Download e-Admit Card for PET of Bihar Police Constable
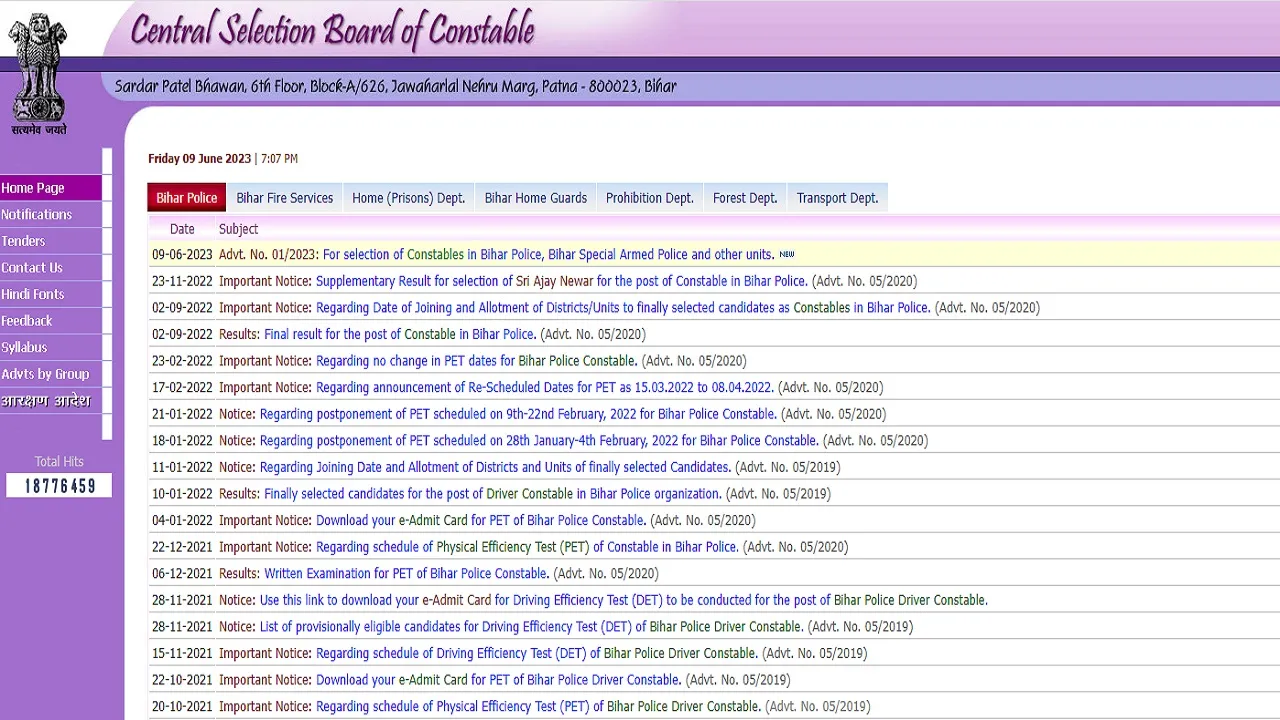Viewport: 1280px width, 720px height. (x=481, y=520)
